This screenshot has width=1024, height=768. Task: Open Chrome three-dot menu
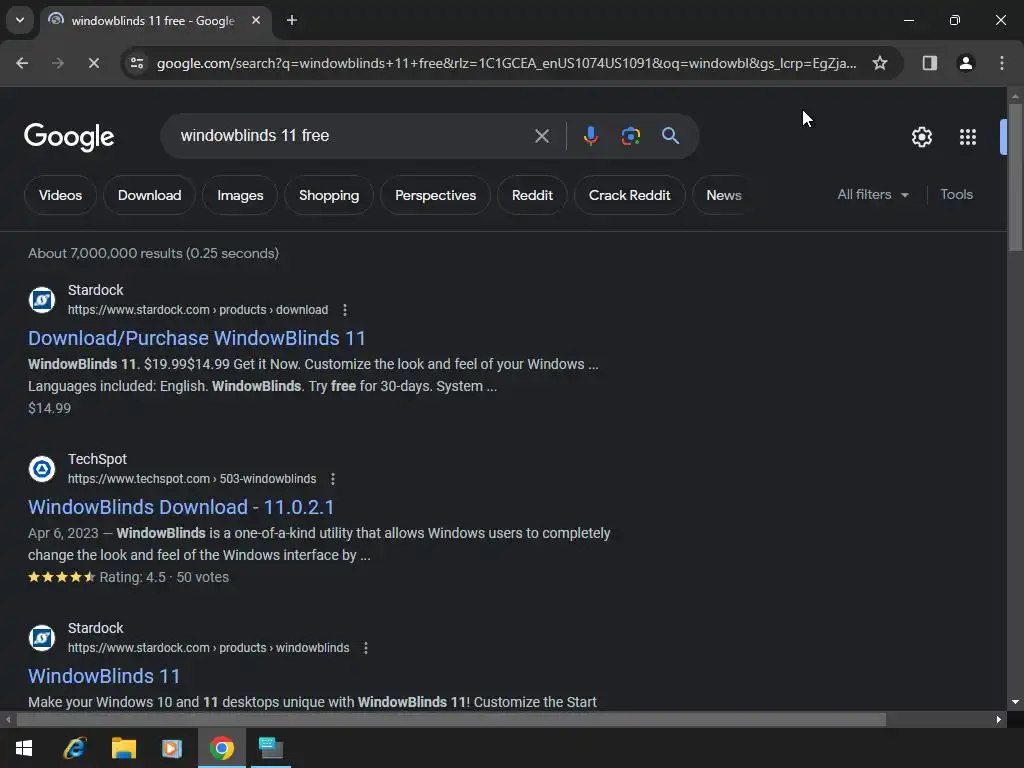(x=1001, y=63)
